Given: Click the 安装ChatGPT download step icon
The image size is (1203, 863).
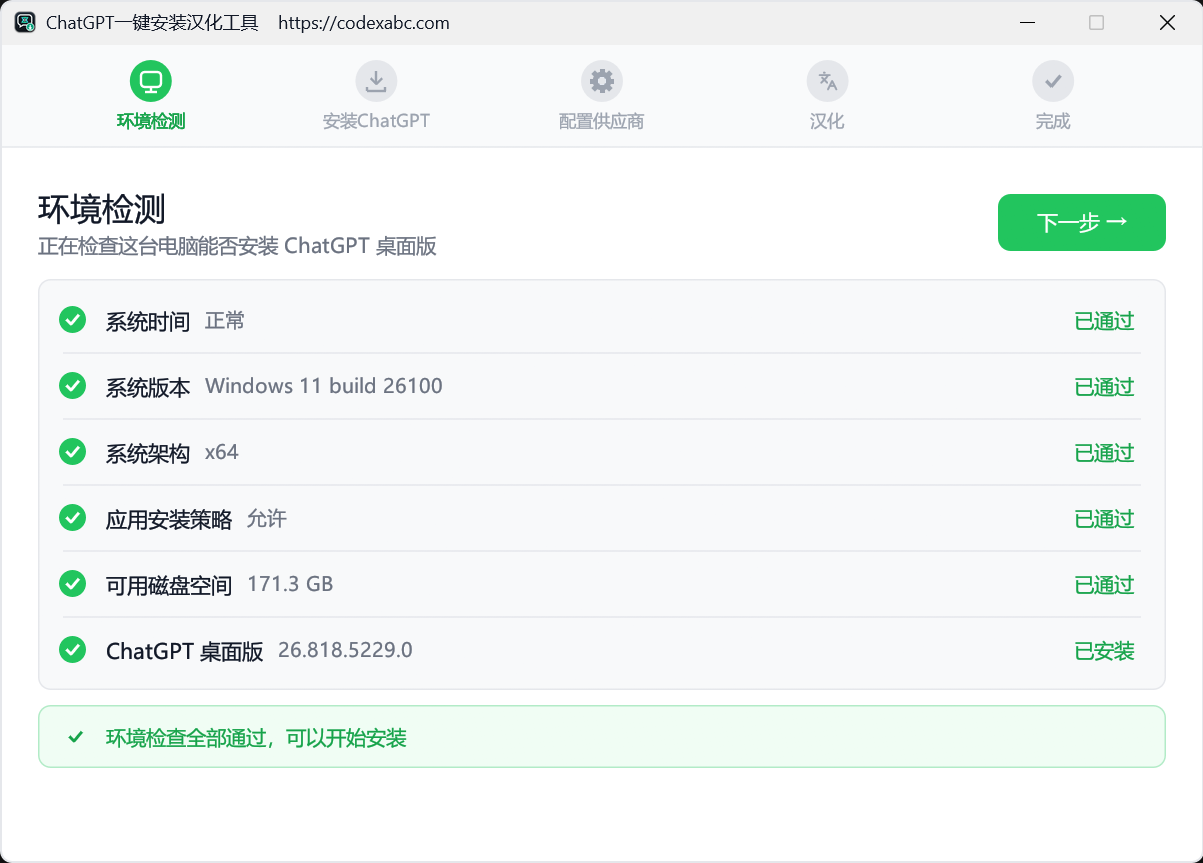Looking at the screenshot, I should tap(376, 81).
